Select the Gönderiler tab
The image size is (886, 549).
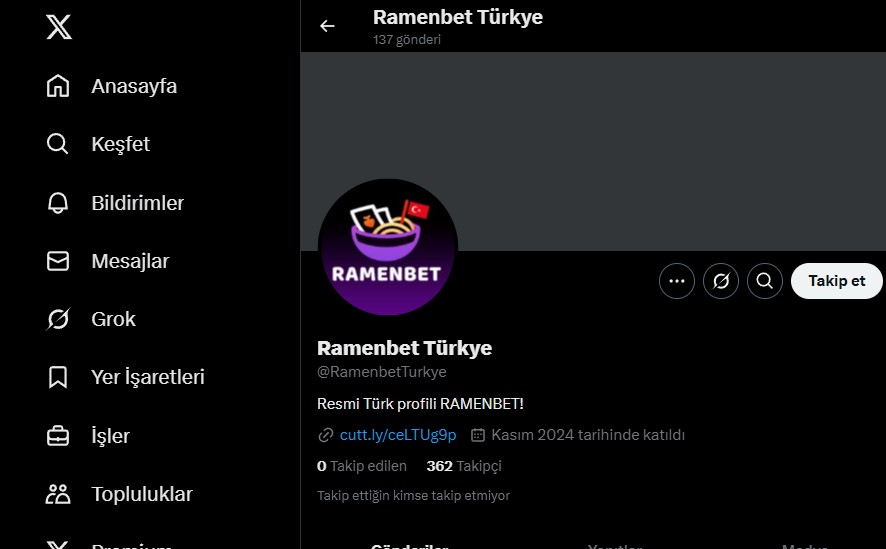coord(409,546)
